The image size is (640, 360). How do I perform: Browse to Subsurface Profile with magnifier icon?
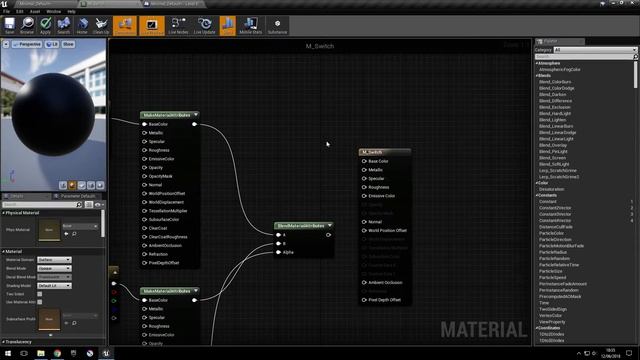(74, 323)
